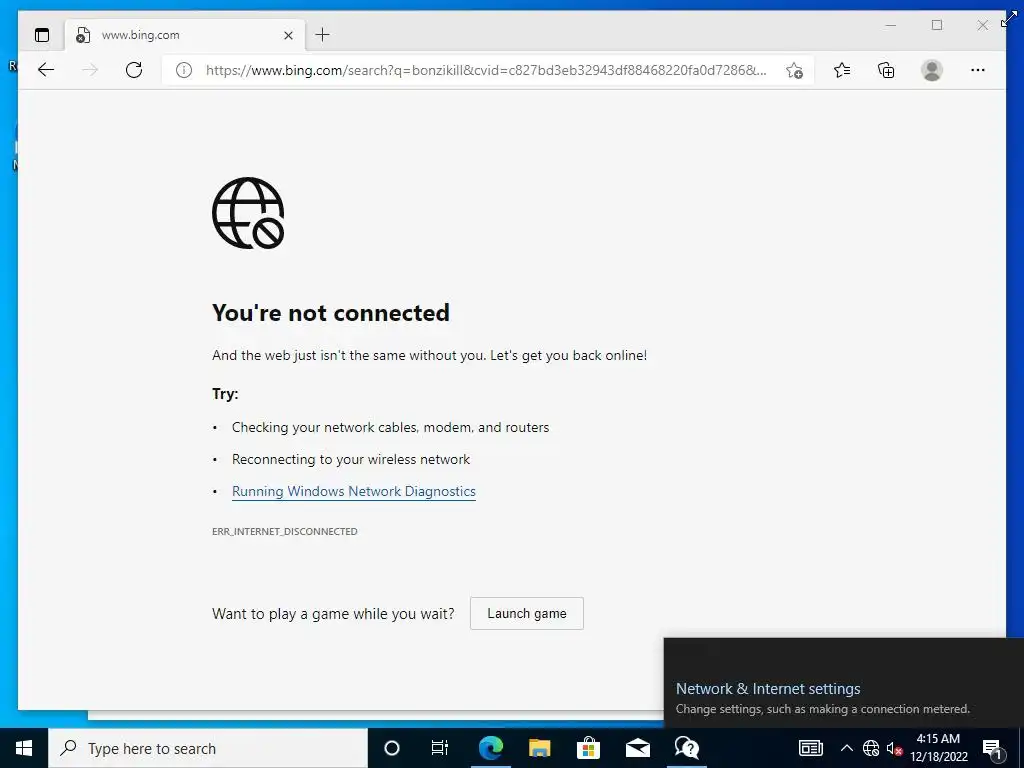The height and width of the screenshot is (768, 1024).
Task: Open File Explorer from taskbar
Action: coord(539,748)
